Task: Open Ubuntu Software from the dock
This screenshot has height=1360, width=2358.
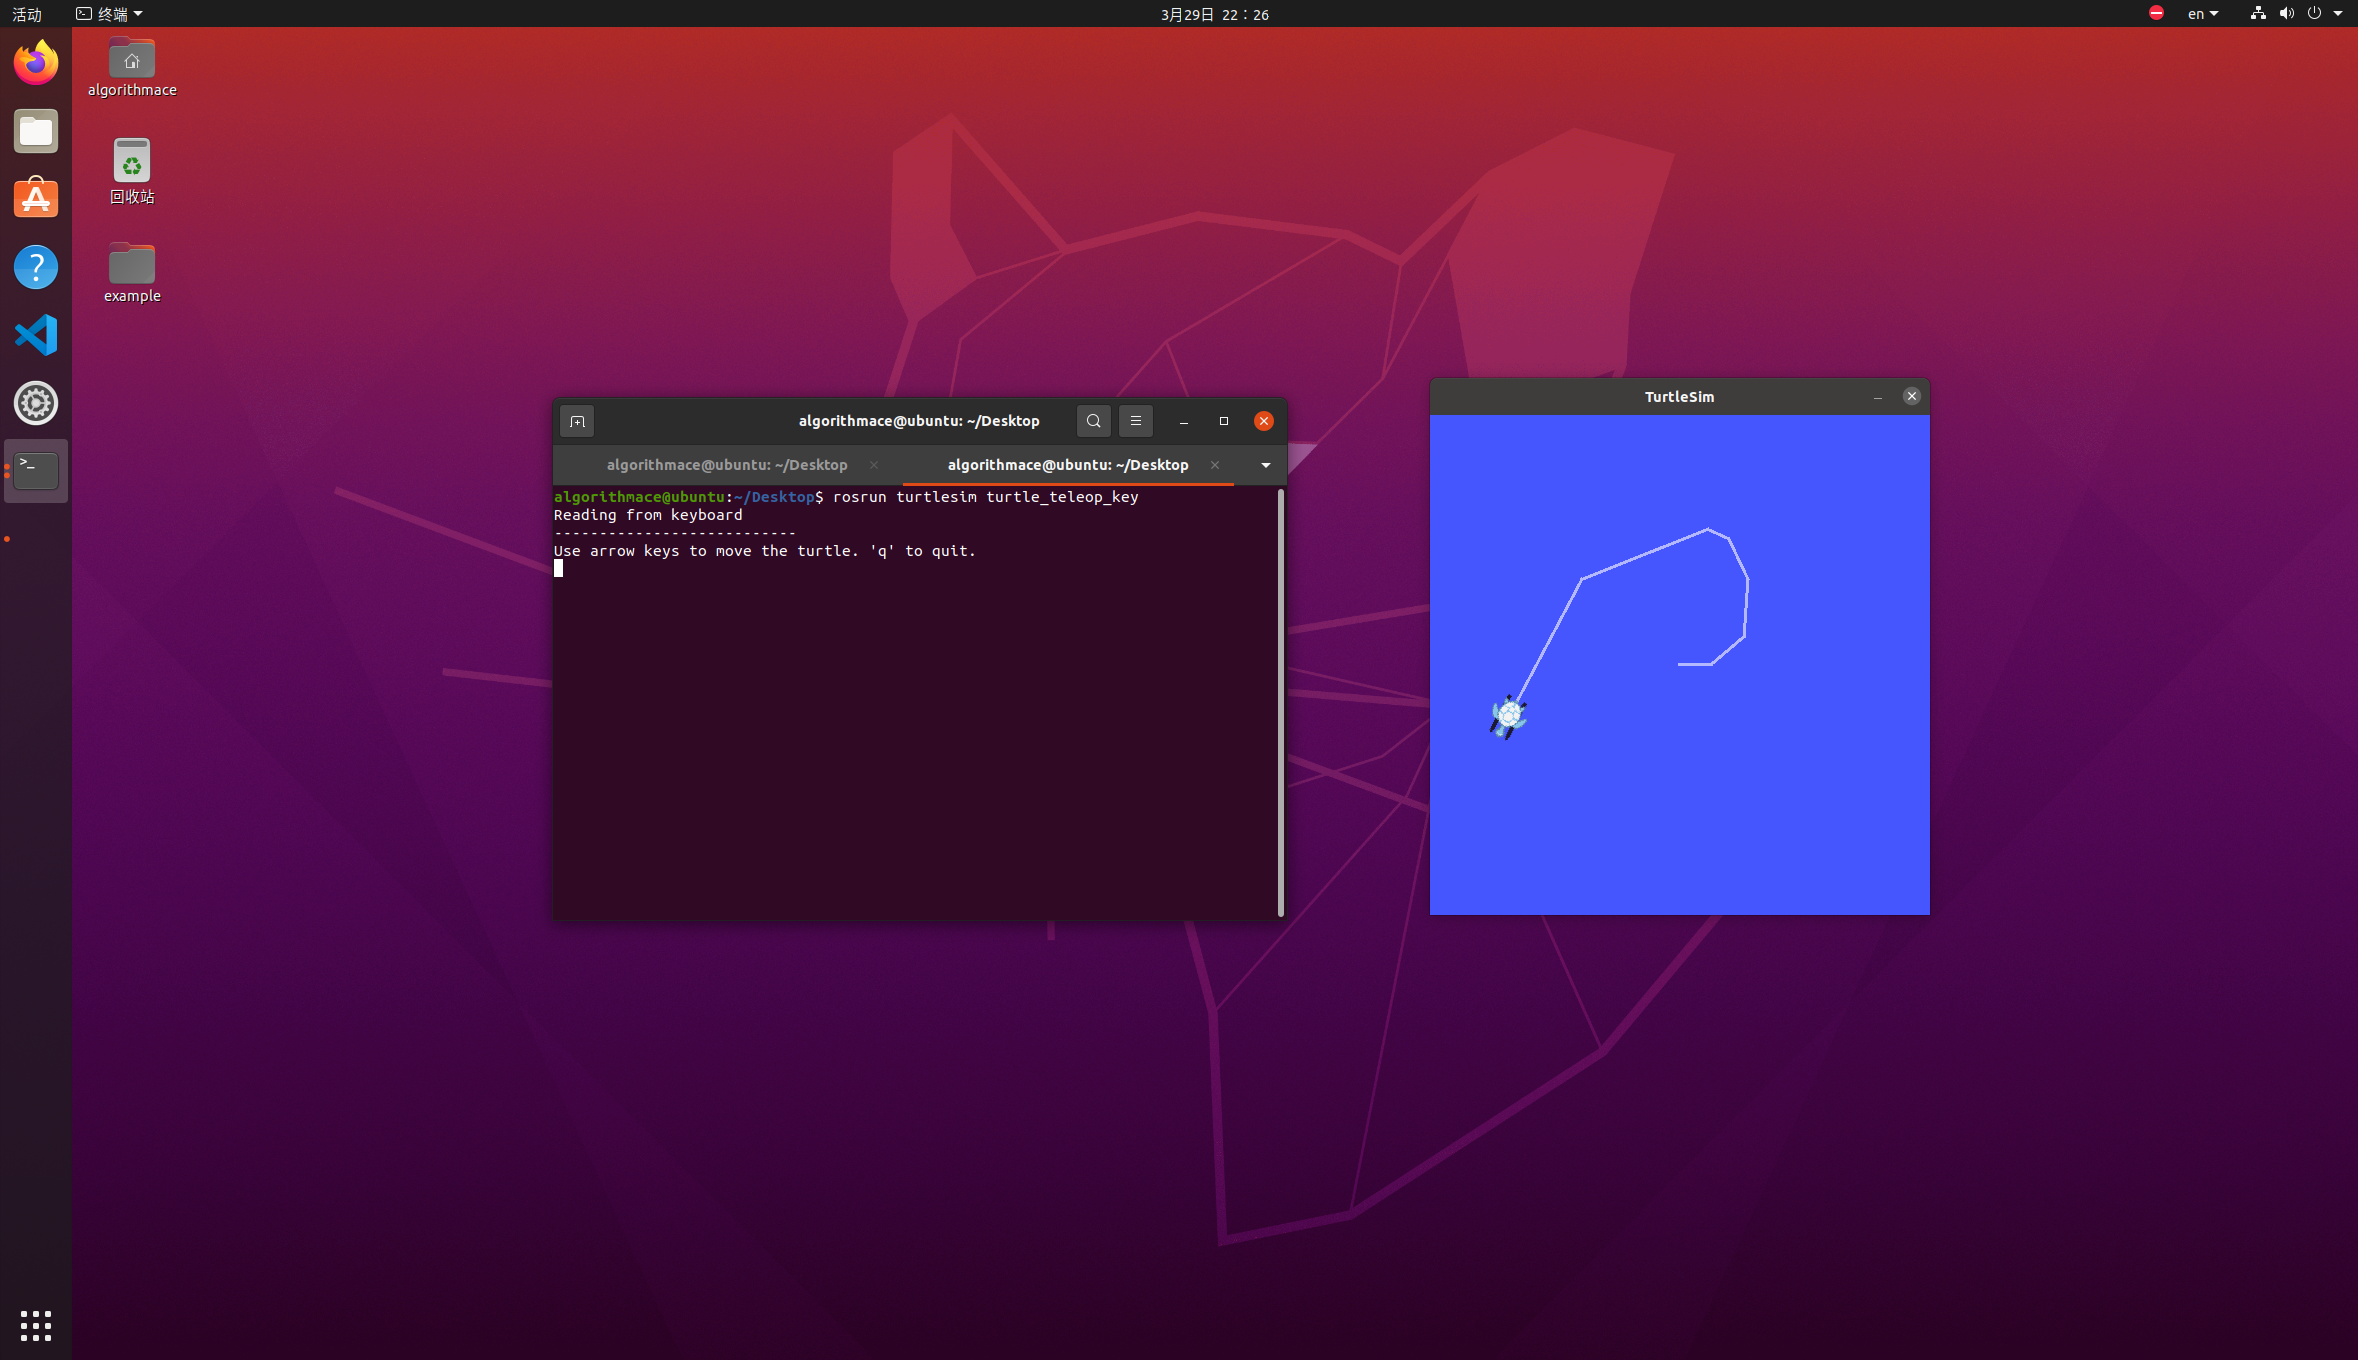Action: [36, 199]
